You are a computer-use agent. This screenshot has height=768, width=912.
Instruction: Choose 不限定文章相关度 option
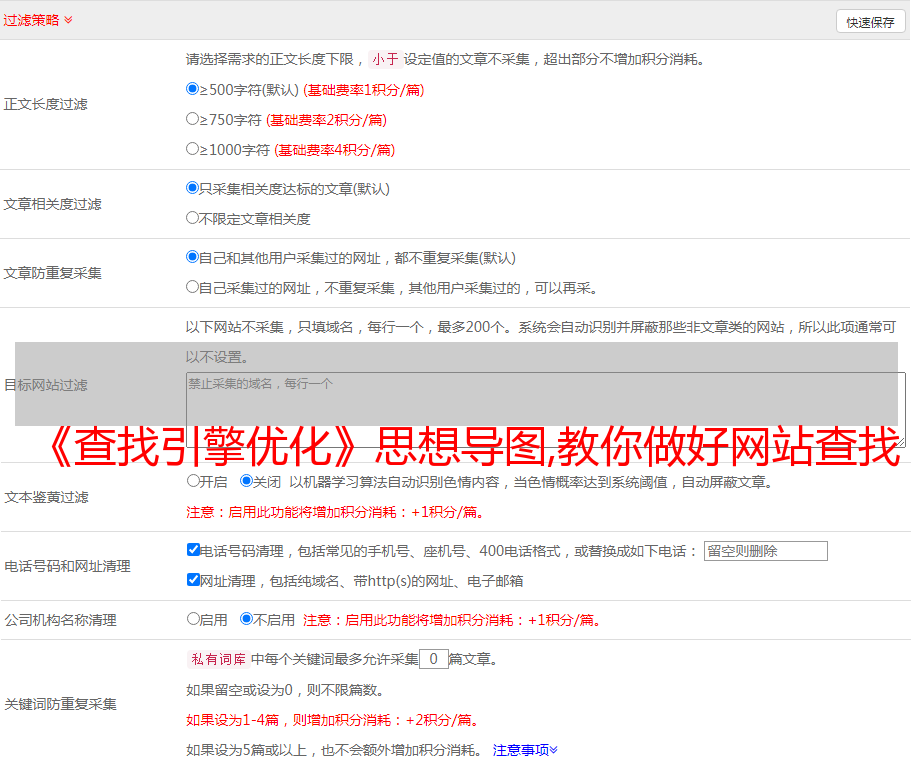point(193,218)
